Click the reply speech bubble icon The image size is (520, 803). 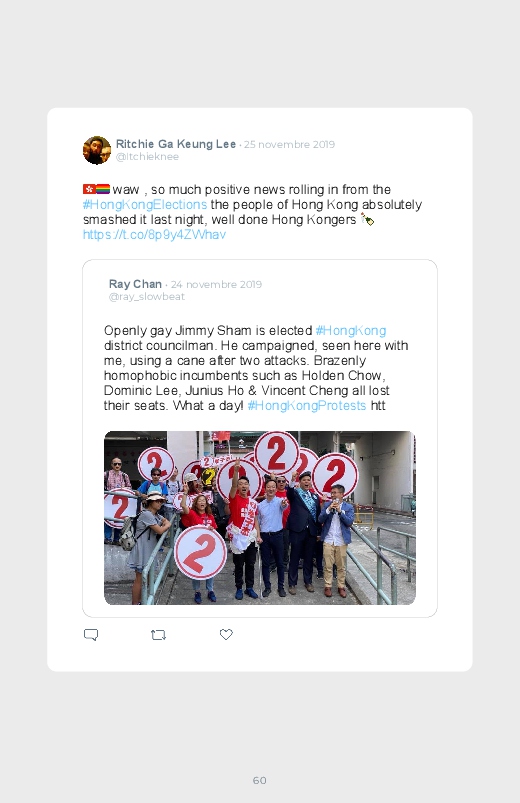91,635
